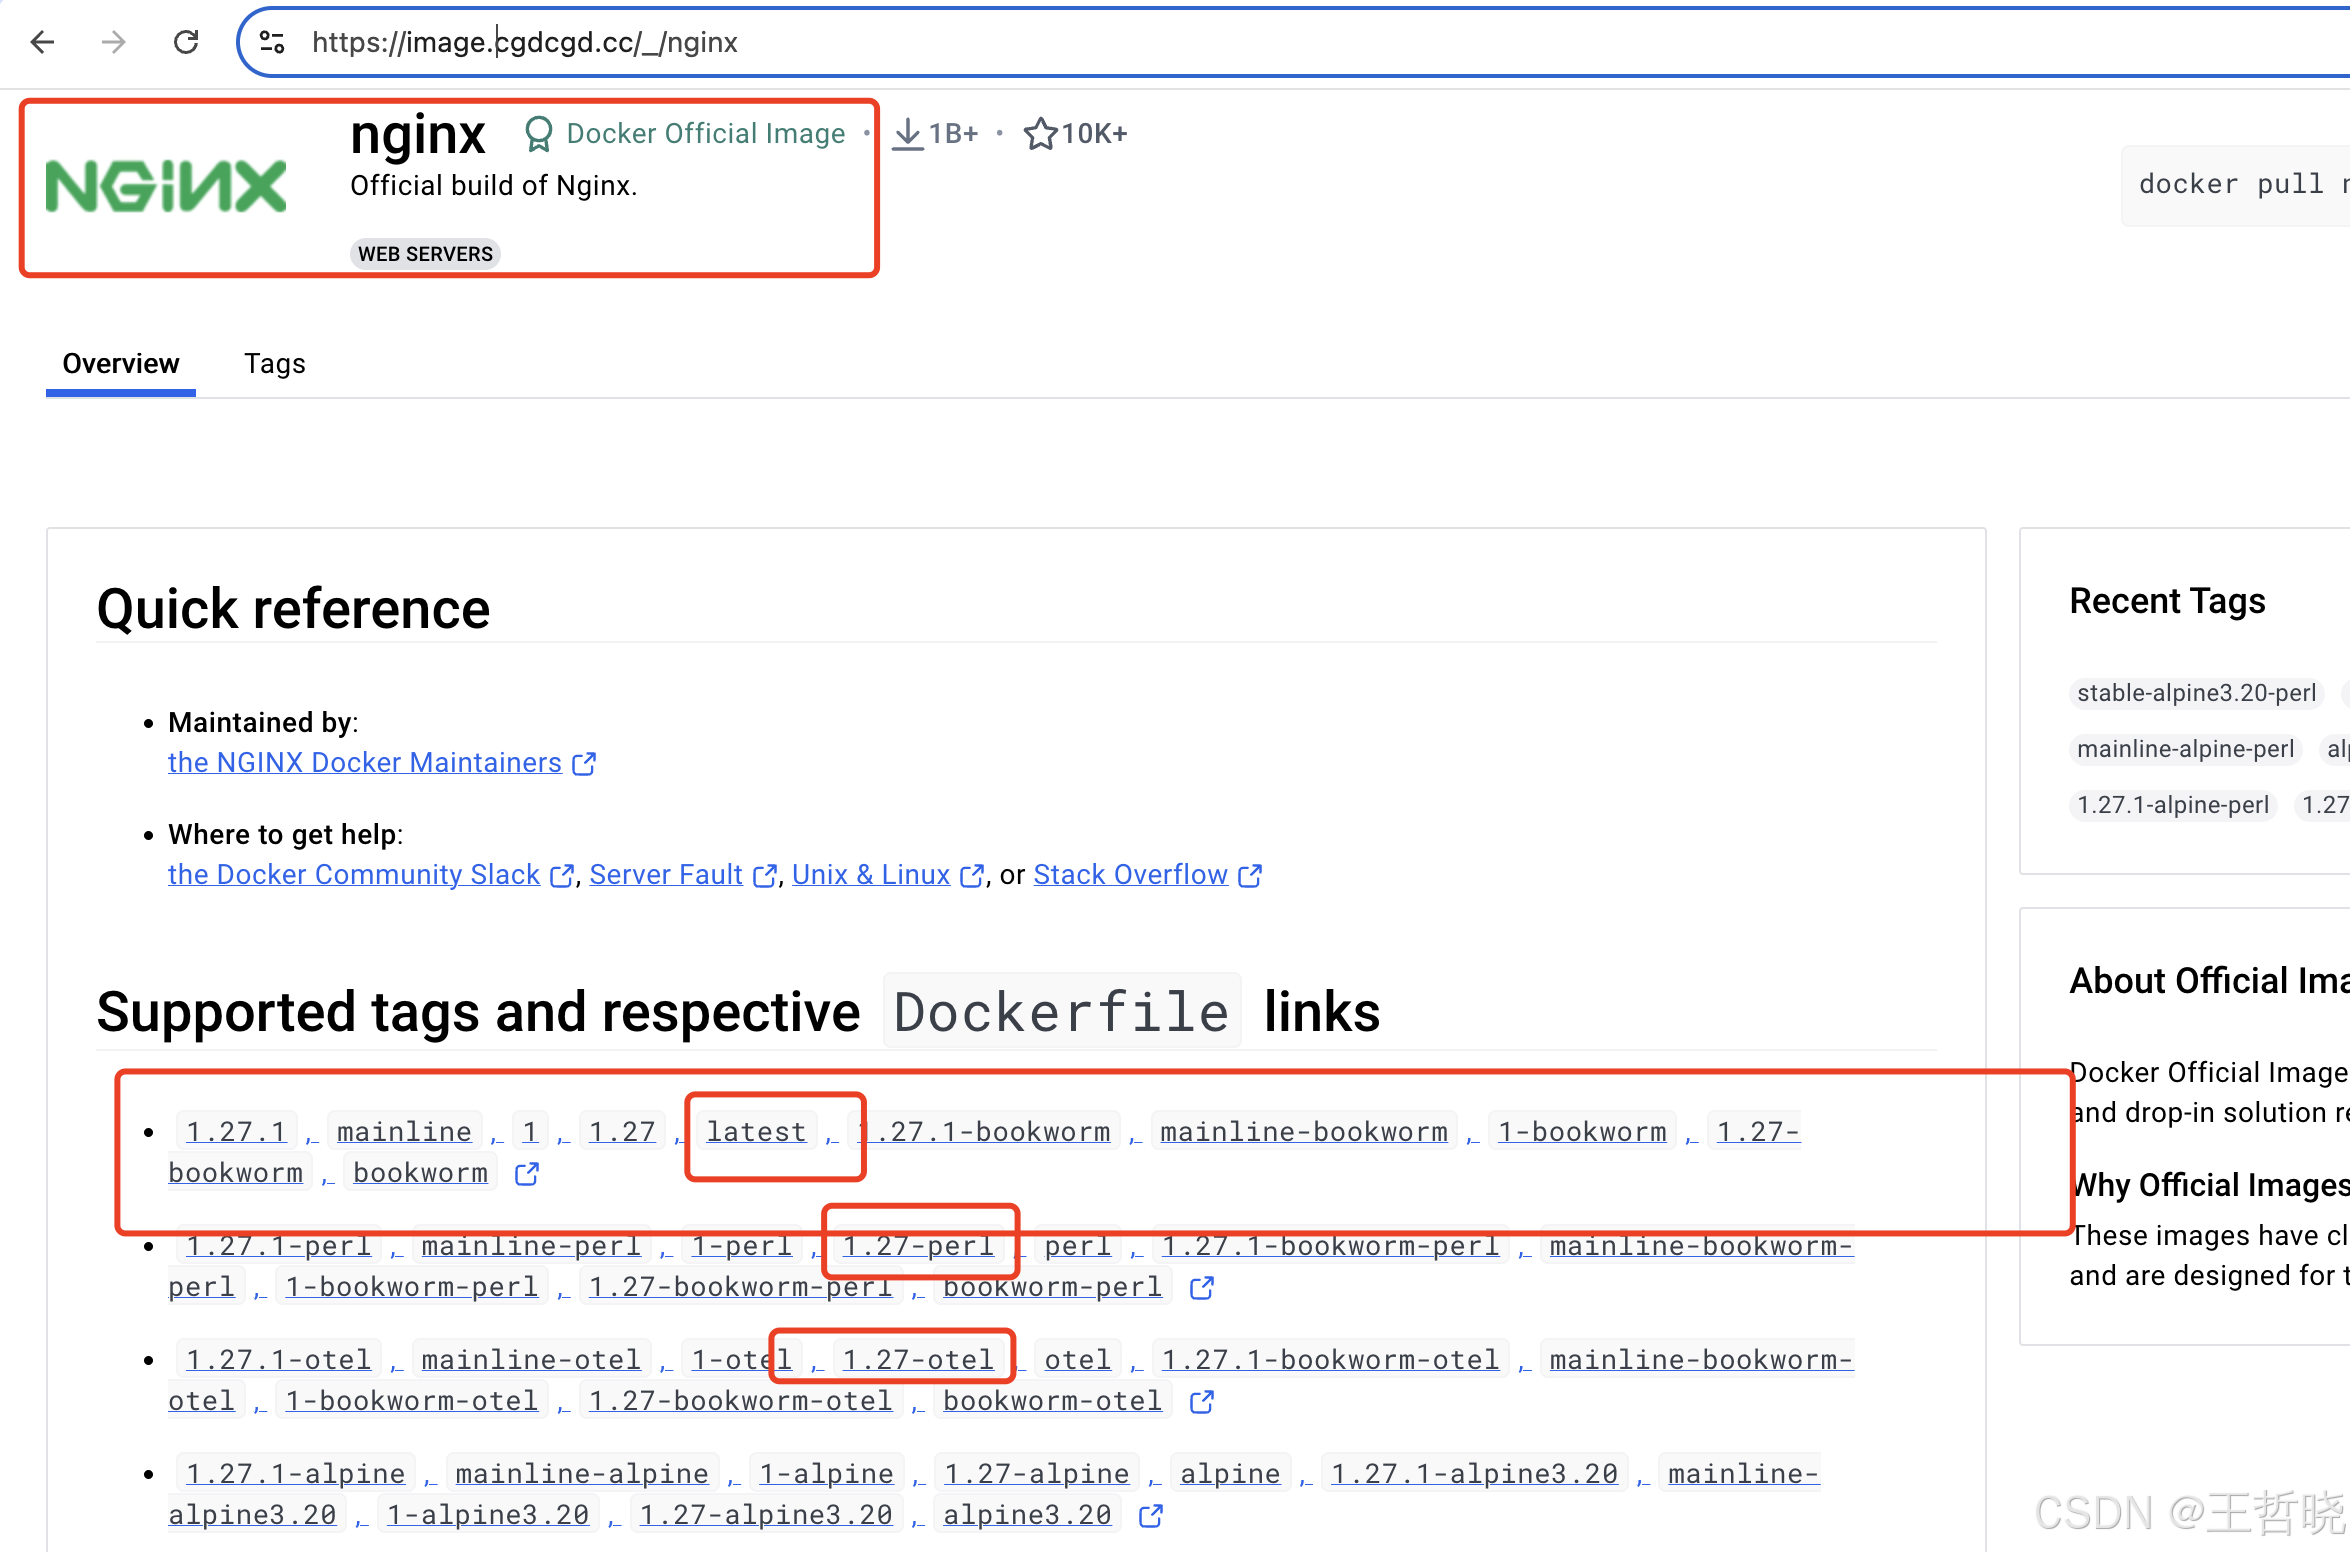The height and width of the screenshot is (1552, 2350).
Task: Open the 1.27.1-alpine3.20 tag link
Action: [1474, 1474]
